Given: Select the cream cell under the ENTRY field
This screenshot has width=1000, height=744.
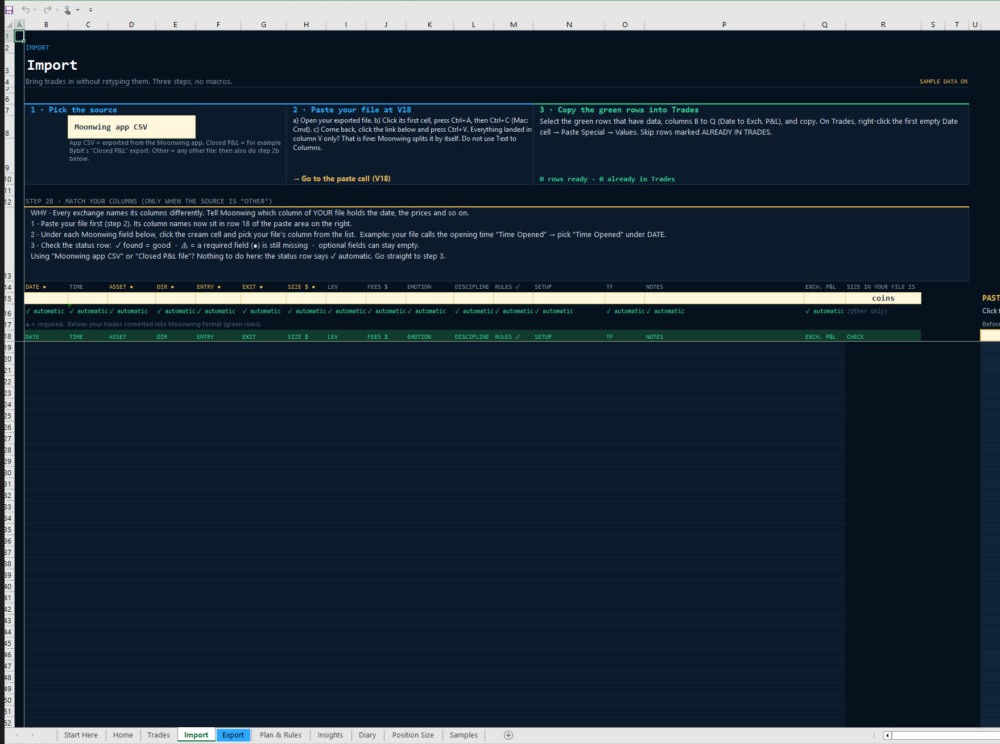Looking at the screenshot, I should [217, 298].
